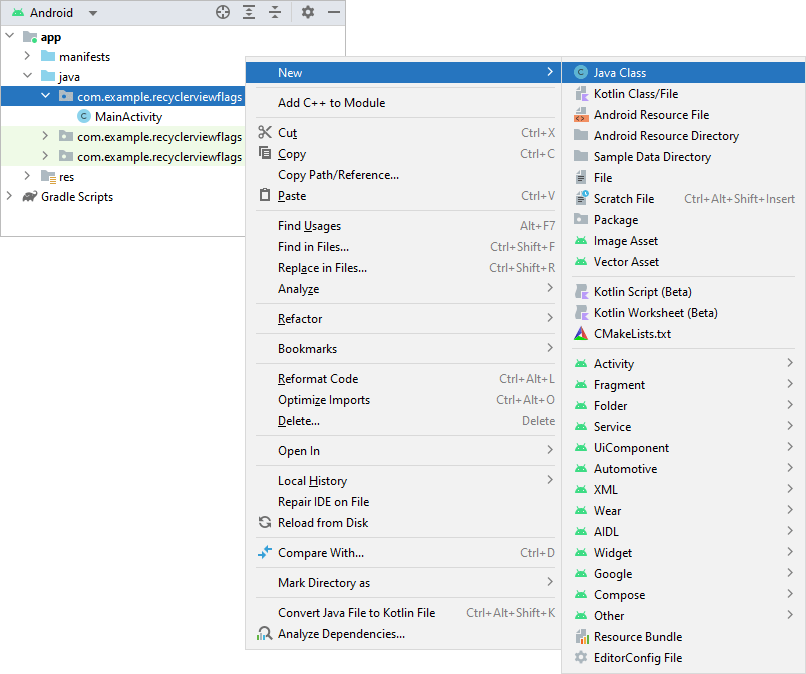Viewport: 806px width, 674px height.
Task: Click the Expand All icon in project toolbar
Action: coord(249,12)
